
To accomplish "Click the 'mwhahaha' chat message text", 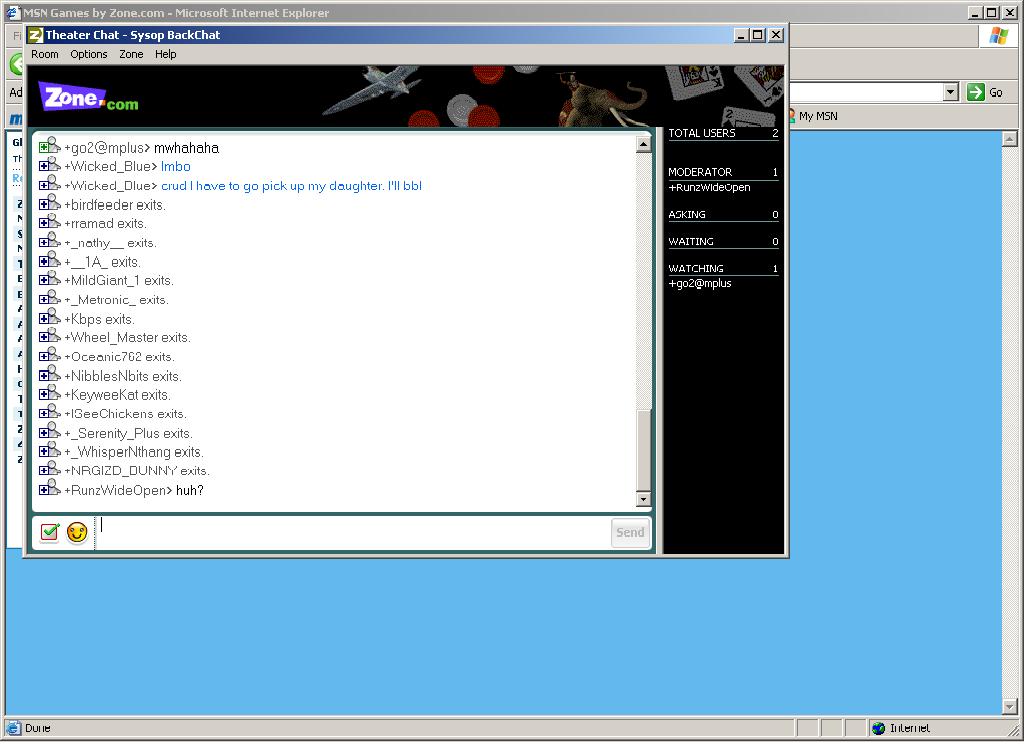I will coord(186,148).
